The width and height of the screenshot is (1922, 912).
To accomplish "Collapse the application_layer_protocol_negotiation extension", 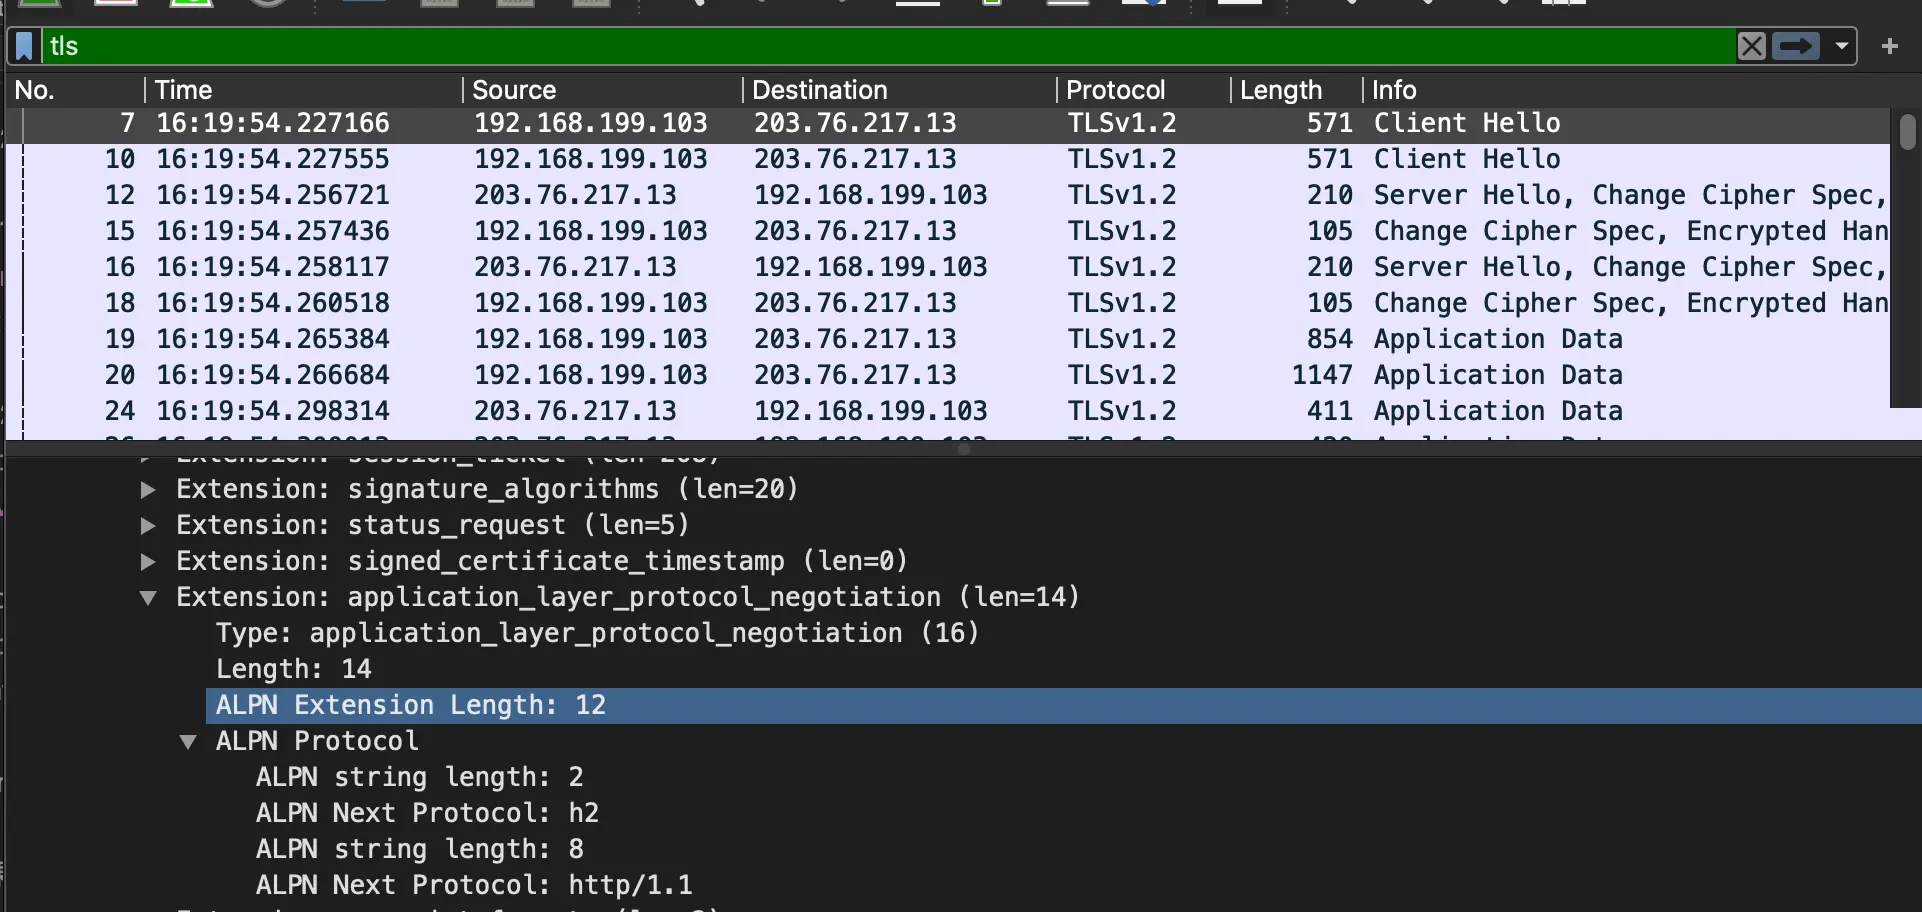I will [x=148, y=598].
